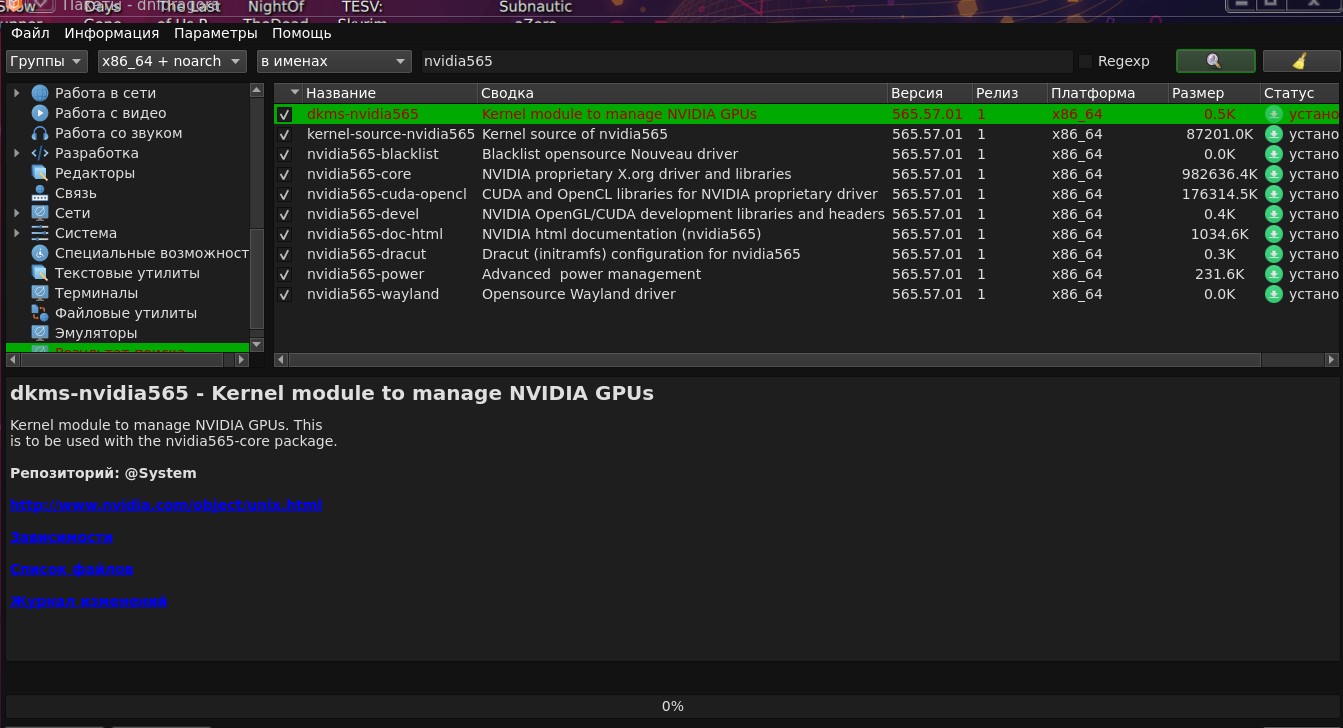The image size is (1343, 728).
Task: Click the status icon of nvidia565-dracut
Action: click(x=1274, y=254)
